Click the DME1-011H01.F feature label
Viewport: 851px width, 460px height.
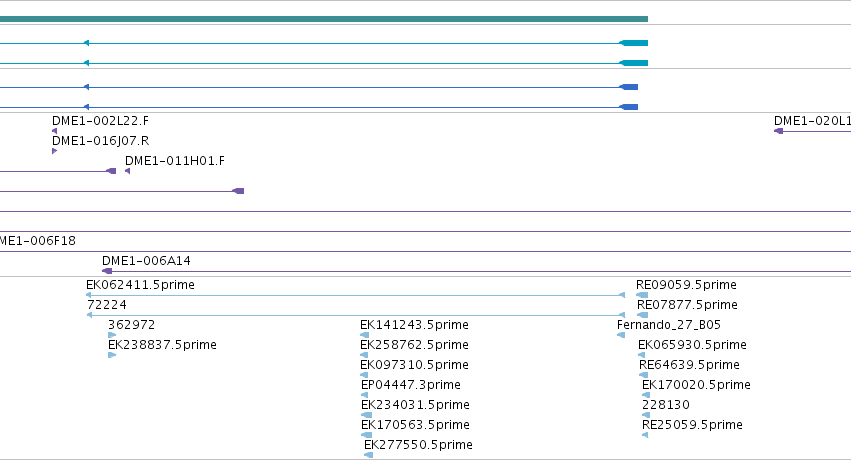point(174,161)
